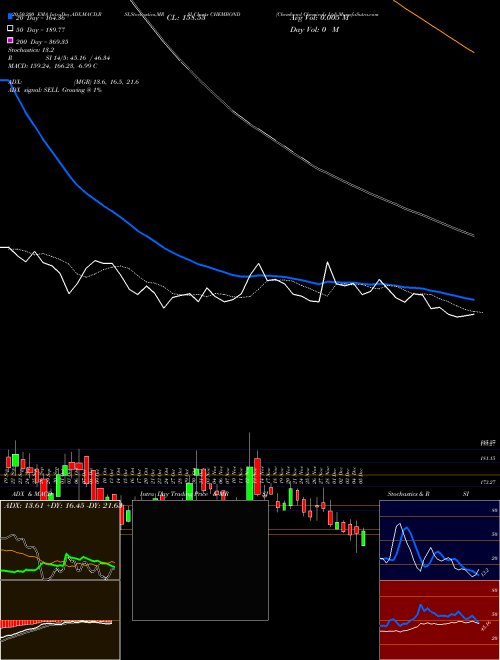Click the magenta 200 Day EMA legend swatch
The height and width of the screenshot is (660, 500).
(x=10, y=41)
